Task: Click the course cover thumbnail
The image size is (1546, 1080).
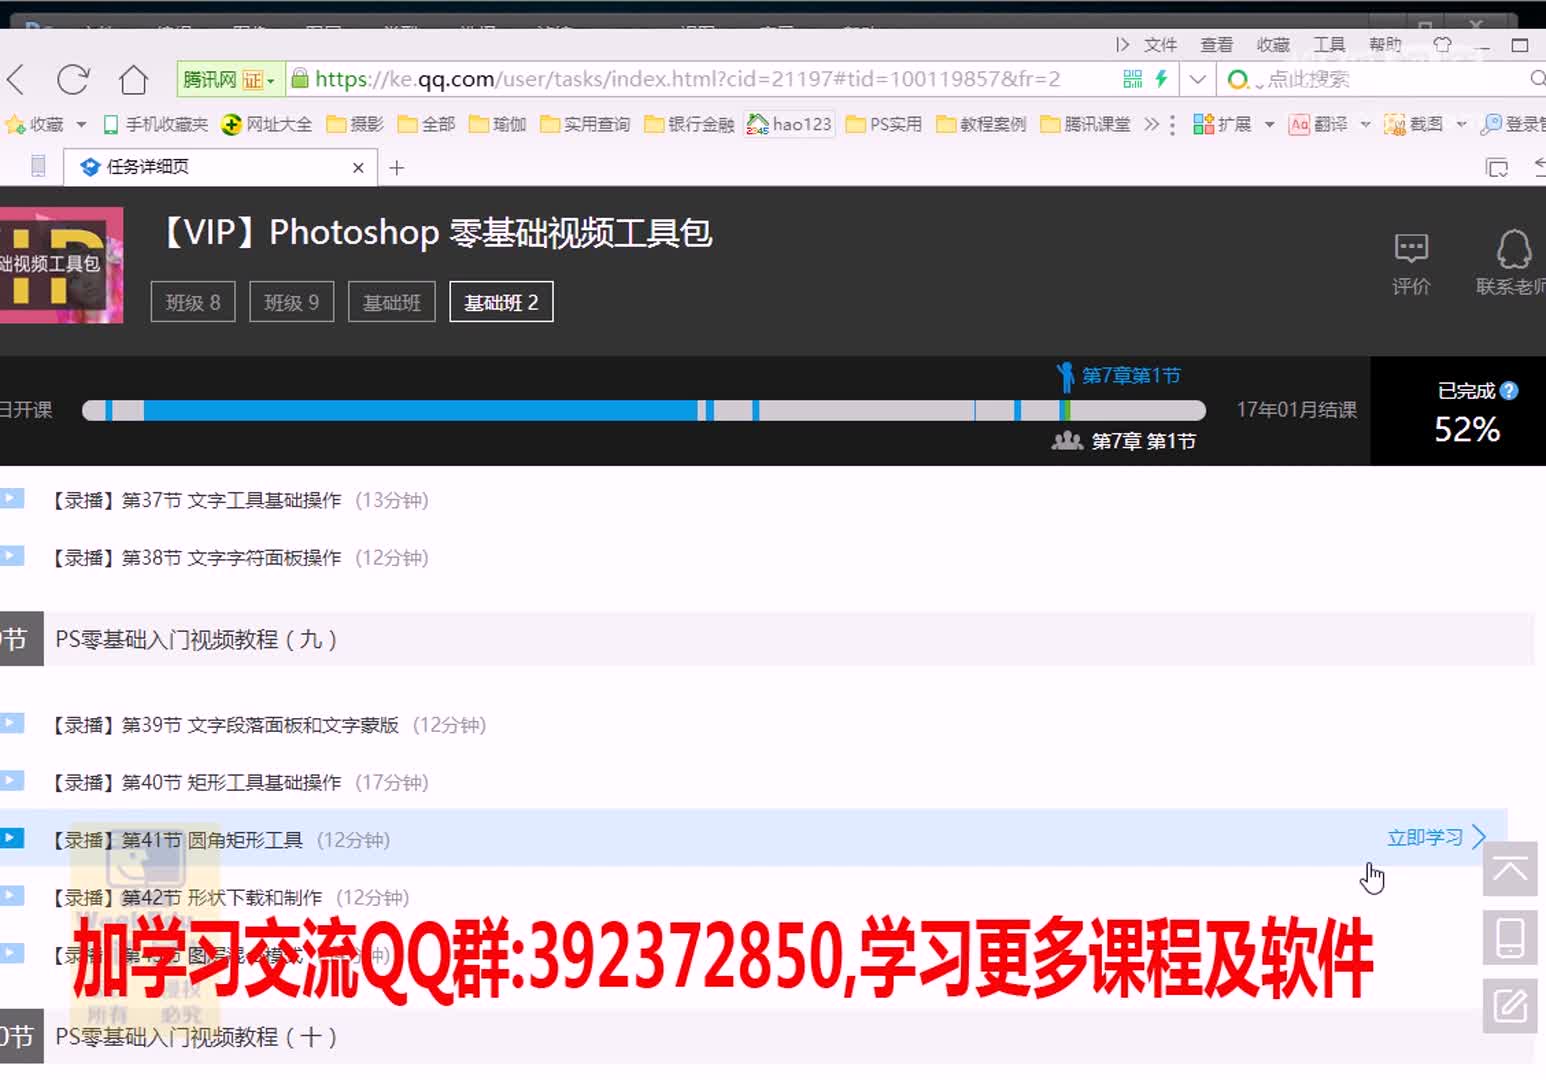Action: (61, 265)
